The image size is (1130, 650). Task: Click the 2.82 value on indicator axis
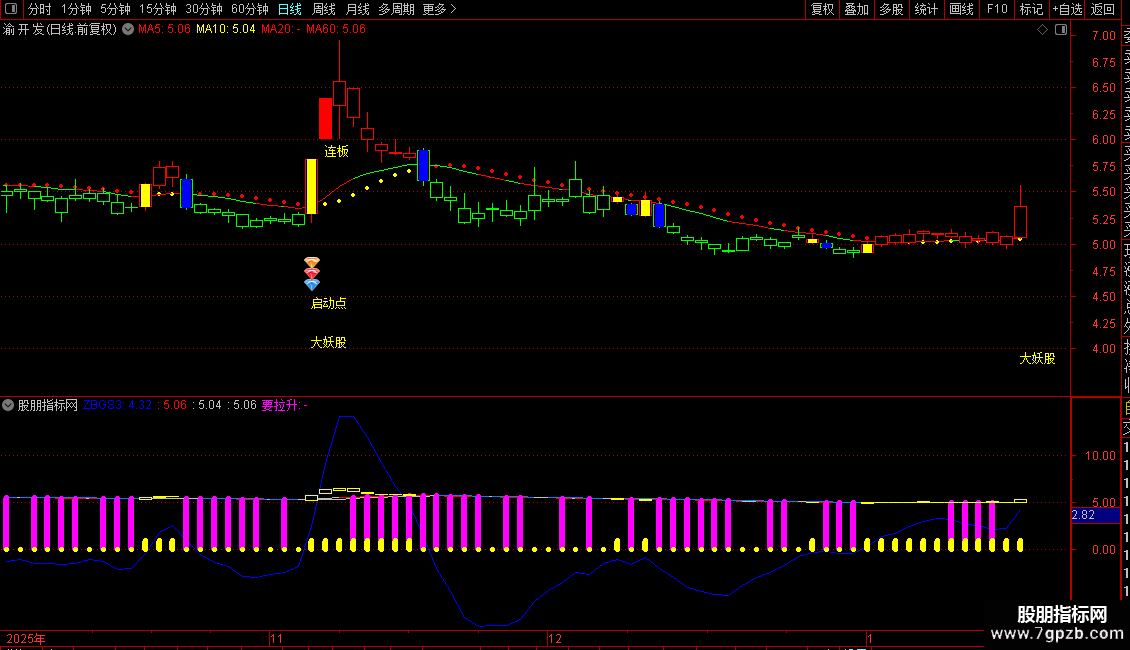(1083, 515)
